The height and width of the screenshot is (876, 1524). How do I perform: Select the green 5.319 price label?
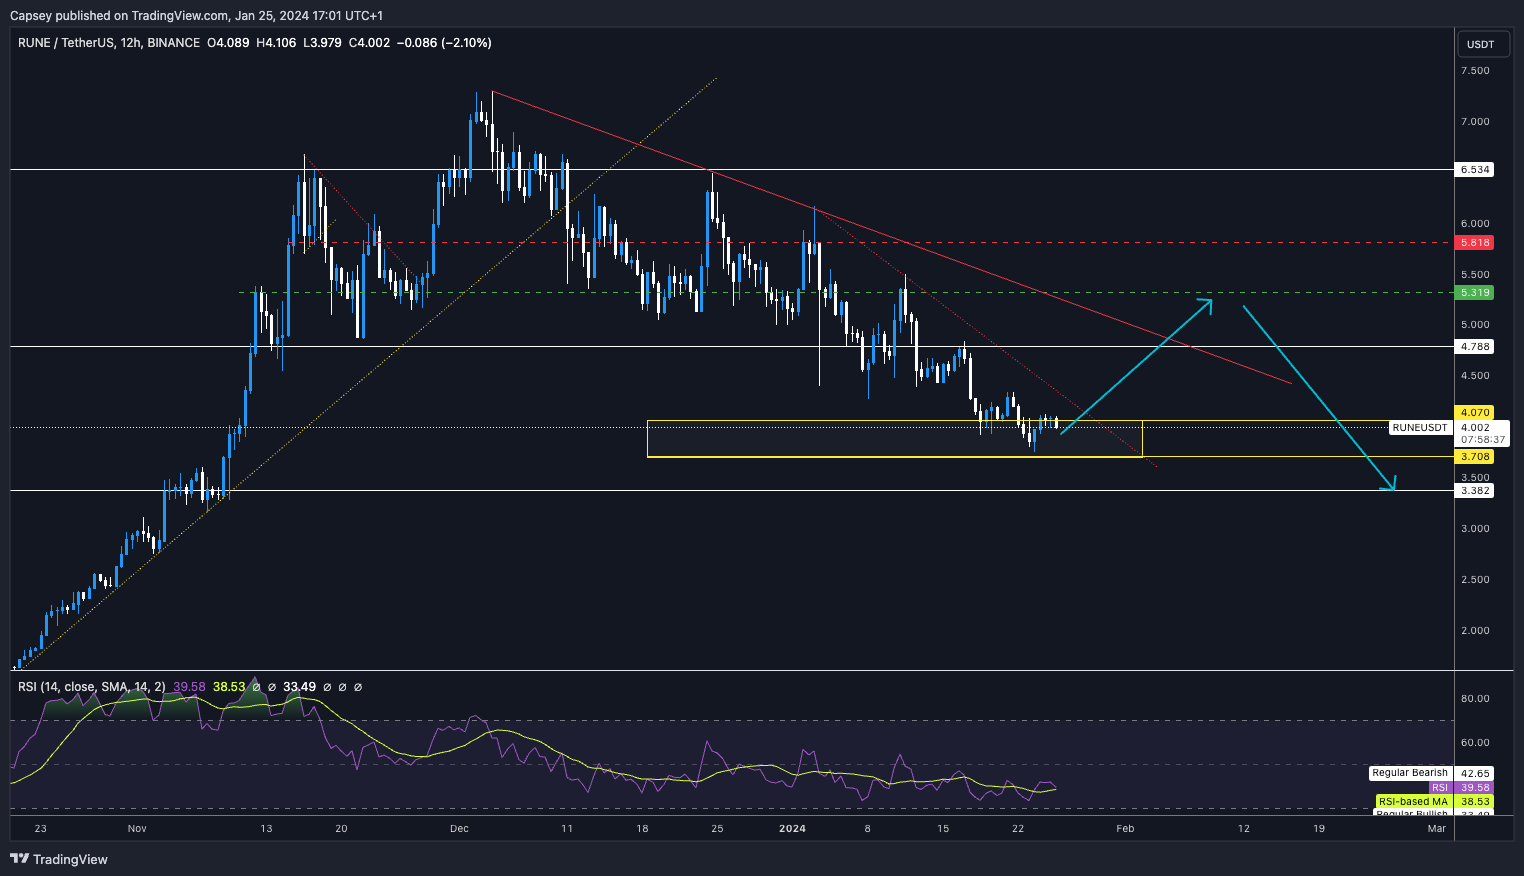coord(1475,293)
